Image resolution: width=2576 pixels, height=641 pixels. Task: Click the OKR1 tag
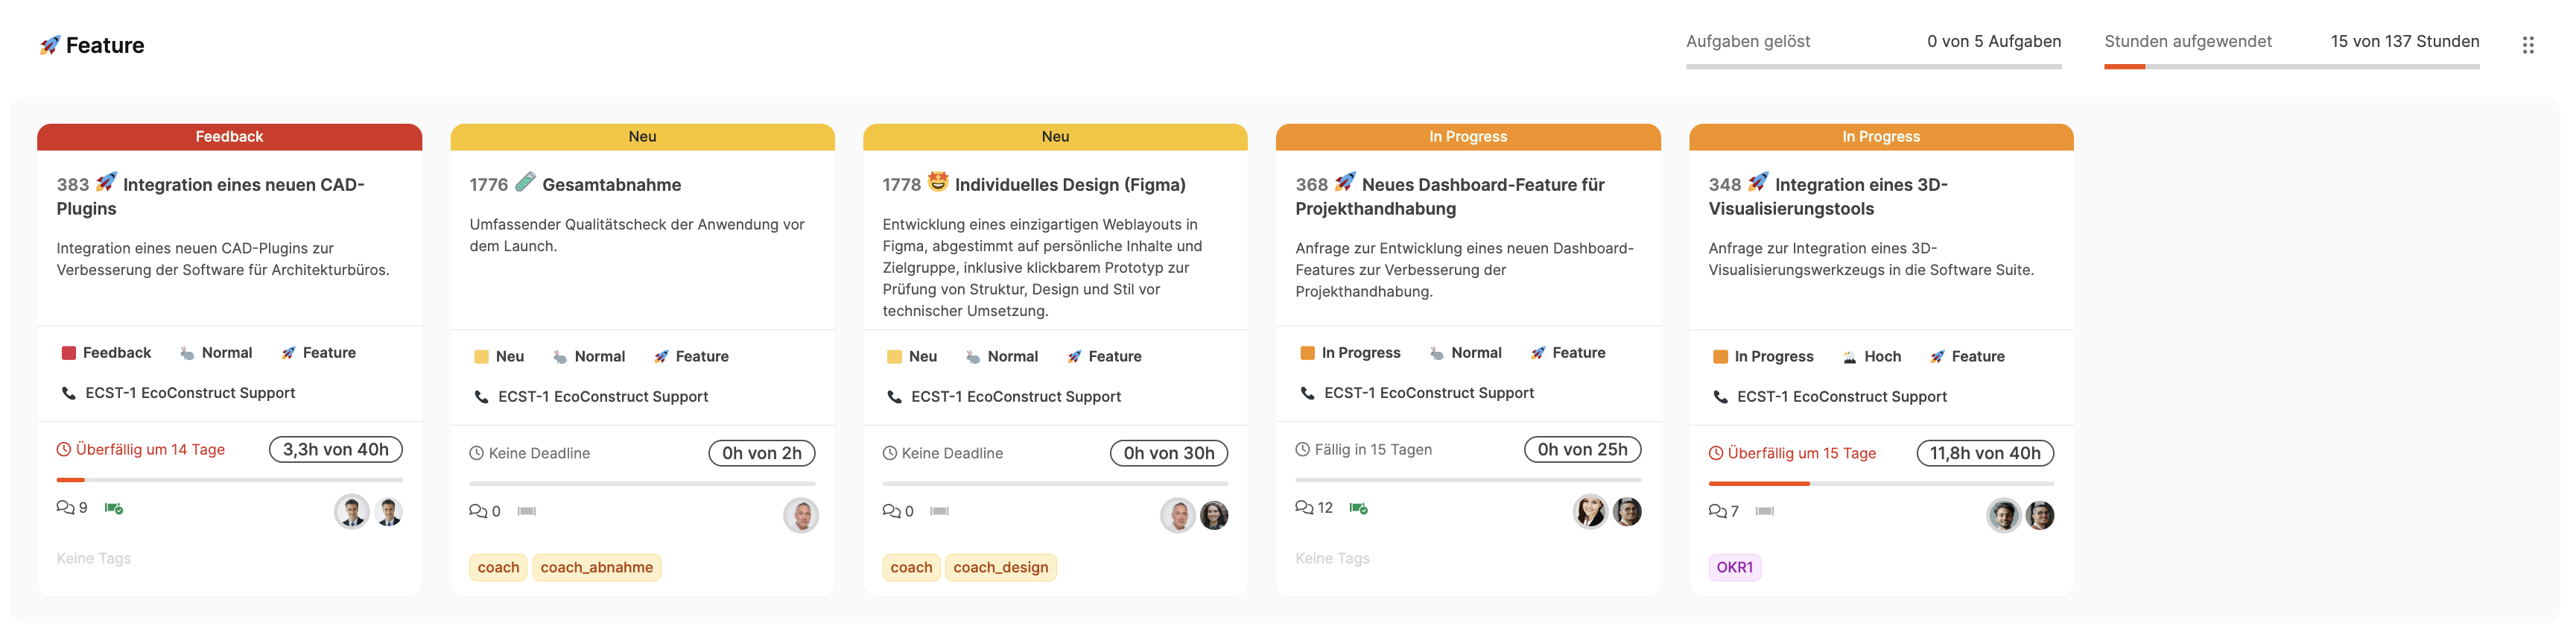[1734, 567]
